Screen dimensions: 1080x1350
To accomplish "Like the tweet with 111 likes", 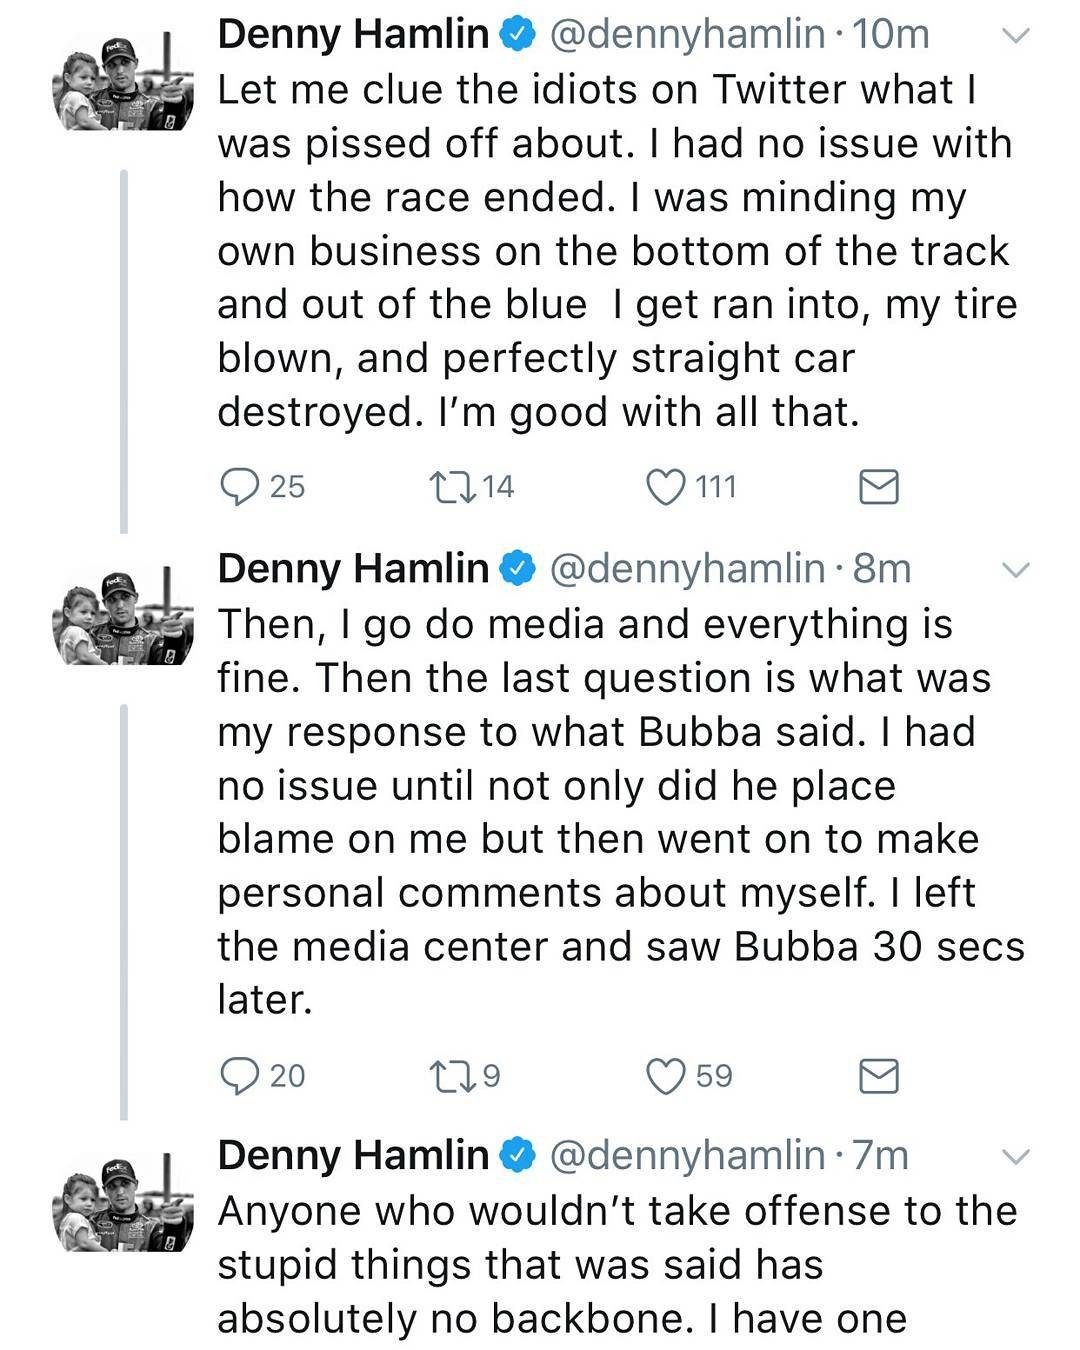I will click(x=666, y=487).
